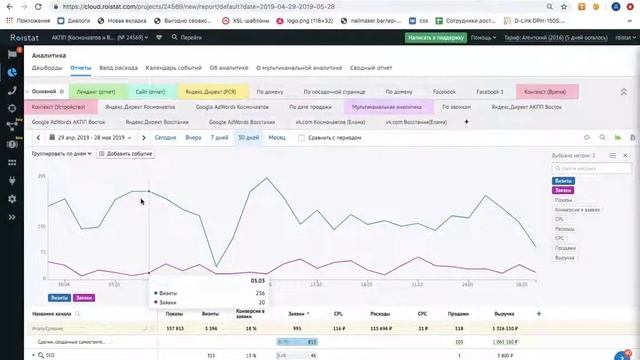This screenshot has height=360, width=640.
Task: Add a new report tab with plus
Action: tap(467, 122)
